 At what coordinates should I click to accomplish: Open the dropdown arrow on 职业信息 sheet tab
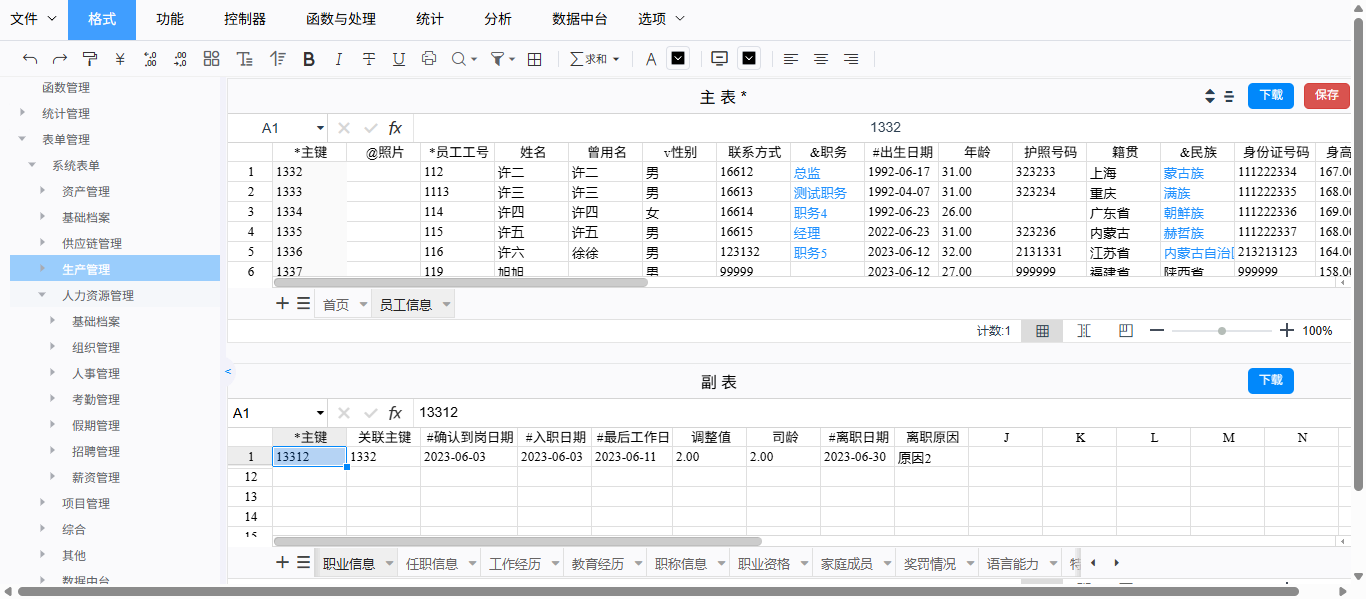tap(389, 564)
